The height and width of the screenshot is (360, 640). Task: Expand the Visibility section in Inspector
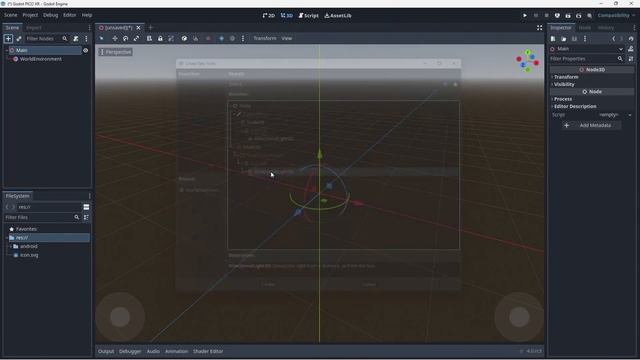tap(564, 84)
